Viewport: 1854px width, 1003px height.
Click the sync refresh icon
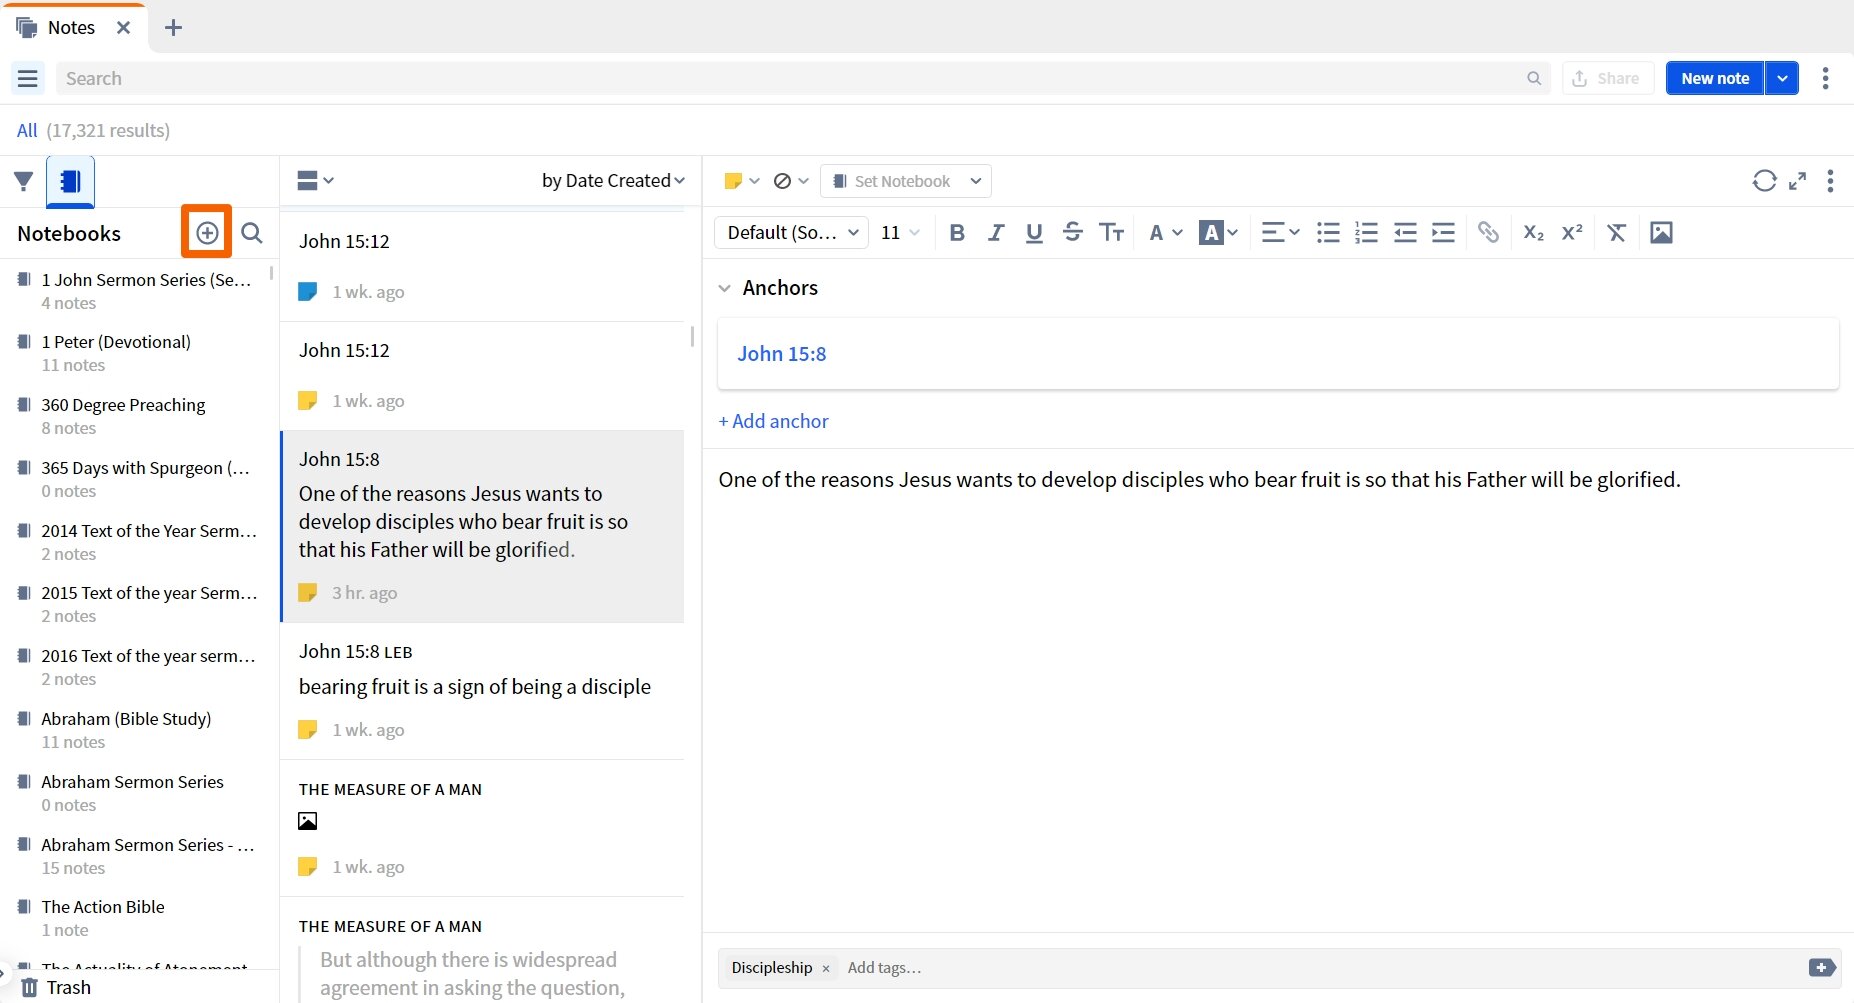click(1764, 181)
